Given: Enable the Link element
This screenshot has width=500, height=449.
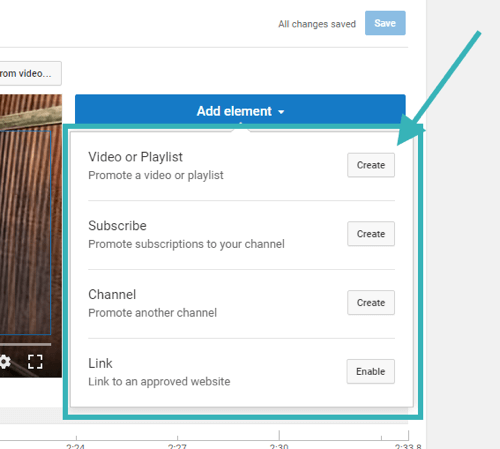Looking at the screenshot, I should 370,371.
